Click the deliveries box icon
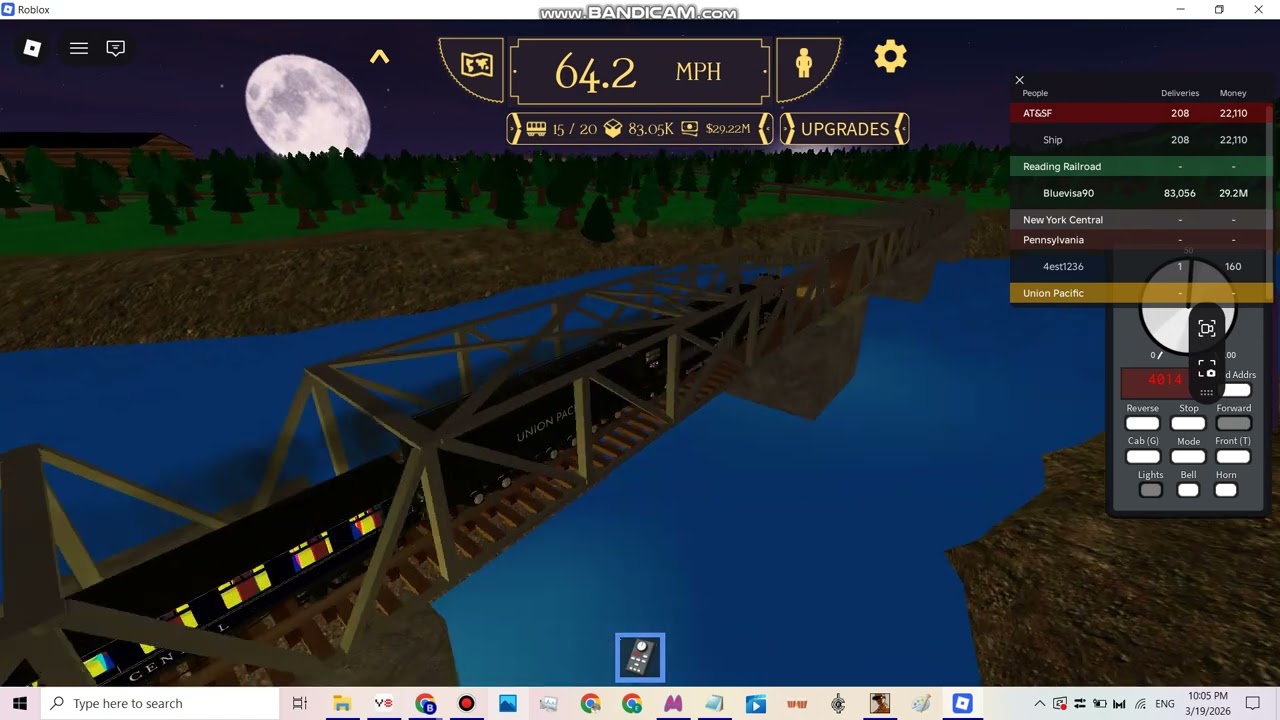The image size is (1280, 720). (613, 129)
